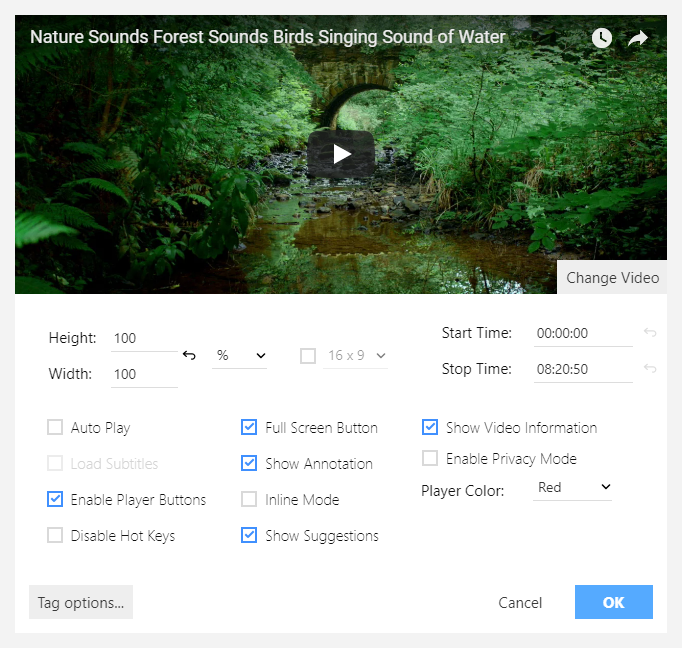Reset the Stop Time value icon
Image resolution: width=682 pixels, height=648 pixels.
pos(650,369)
